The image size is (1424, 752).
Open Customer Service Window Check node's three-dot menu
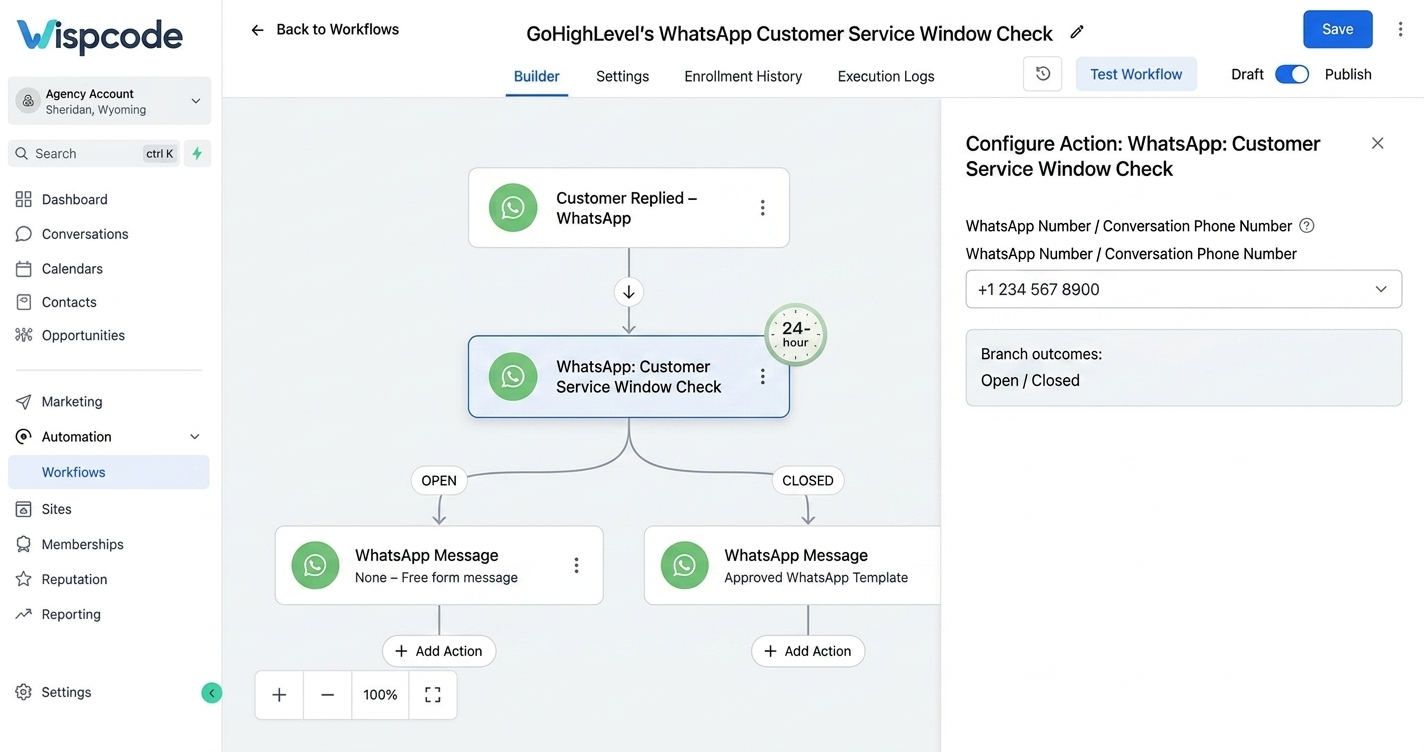point(762,377)
